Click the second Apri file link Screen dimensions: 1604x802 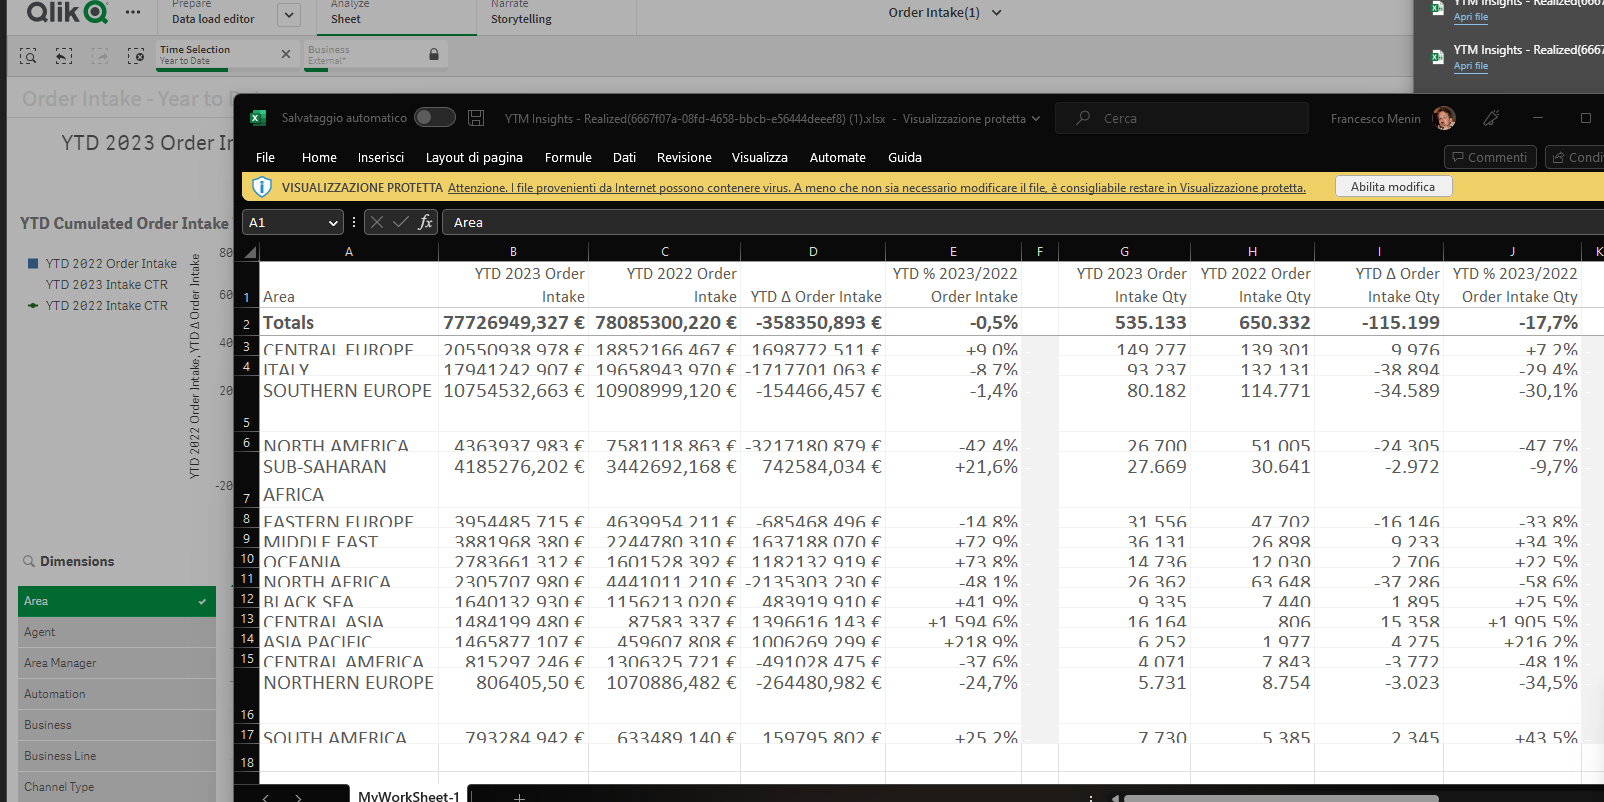[x=1470, y=66]
